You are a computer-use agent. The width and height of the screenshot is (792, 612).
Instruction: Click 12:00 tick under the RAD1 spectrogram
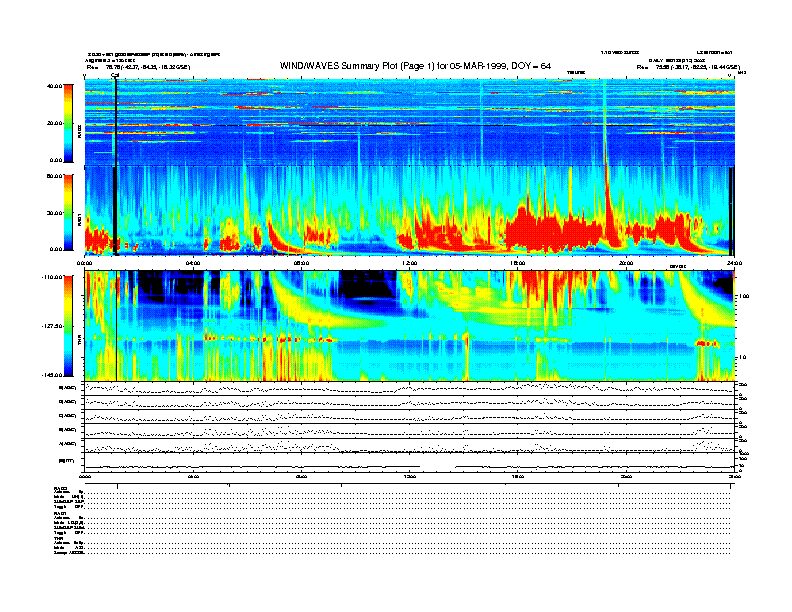pos(410,263)
